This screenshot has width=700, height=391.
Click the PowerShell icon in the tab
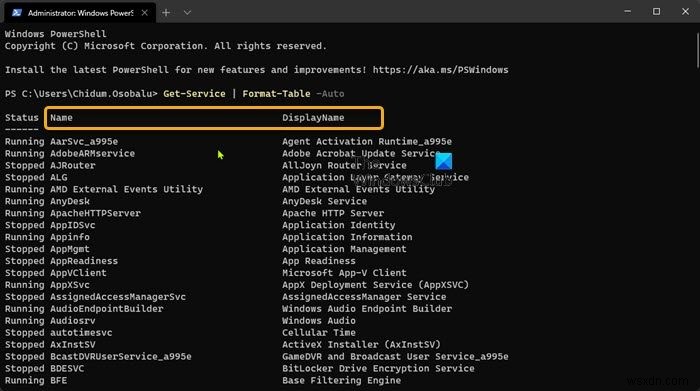[x=17, y=12]
